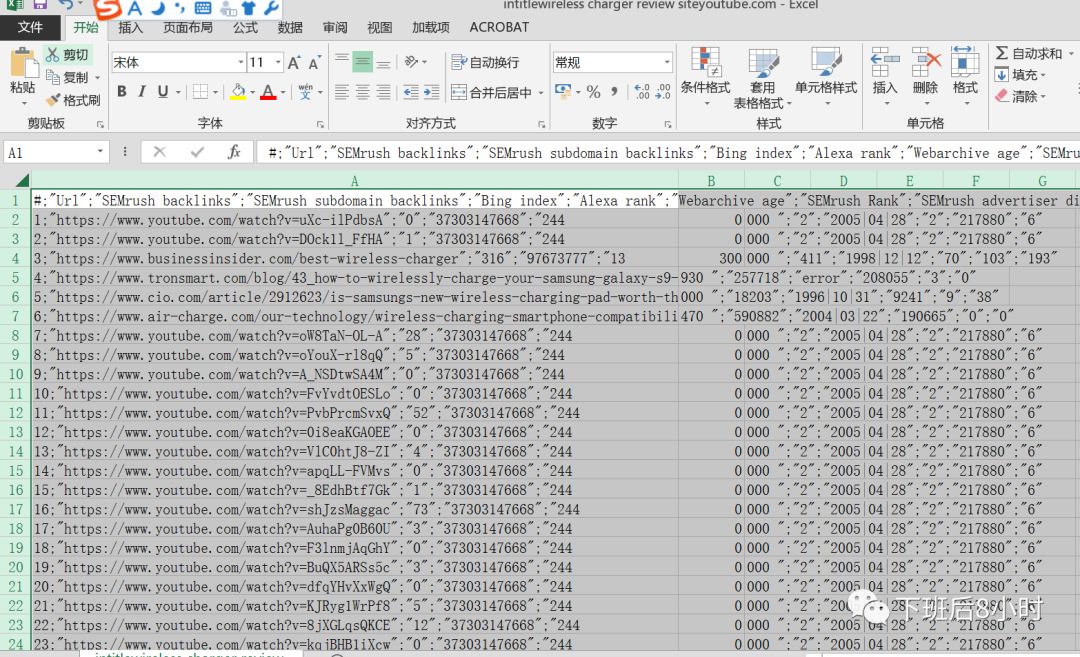The image size is (1080, 657).
Task: Expand the number format 常规 dropdown
Action: click(666, 63)
